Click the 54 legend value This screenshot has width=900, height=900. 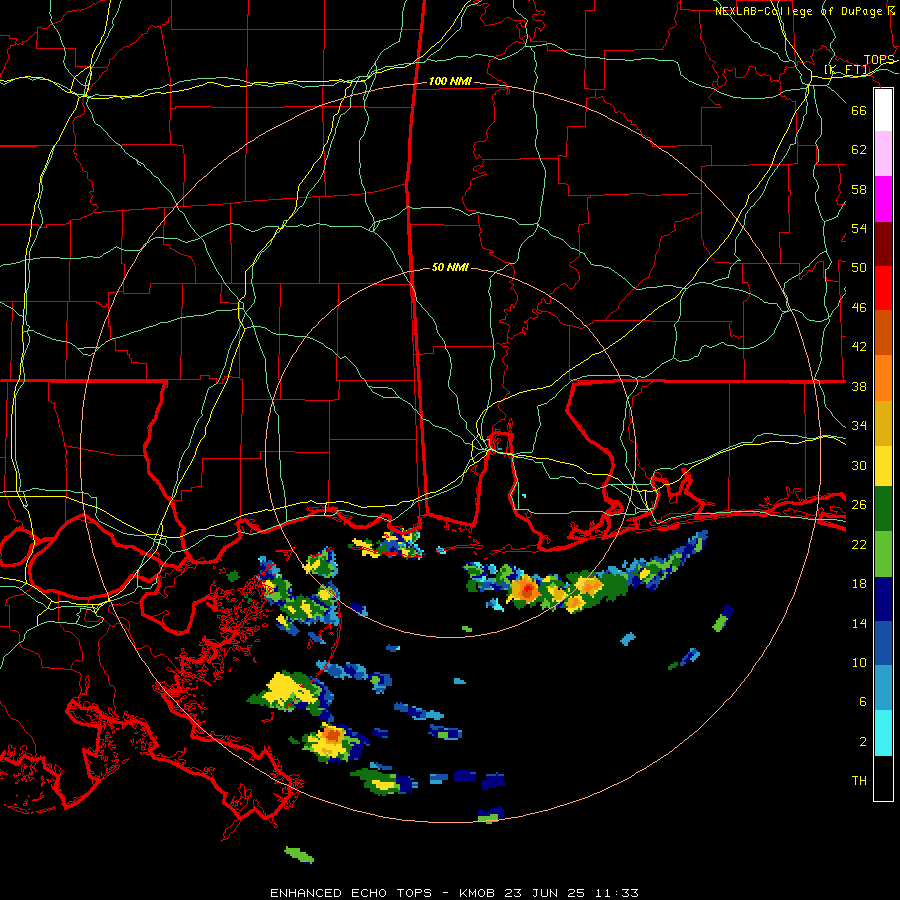pyautogui.click(x=859, y=228)
